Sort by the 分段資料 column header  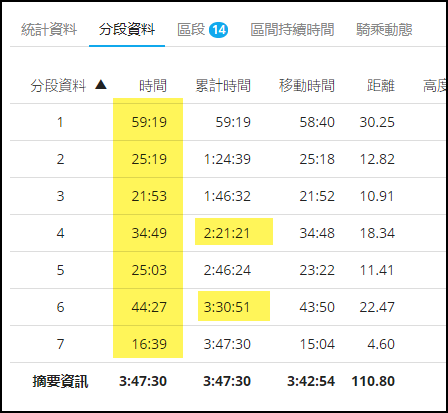(x=58, y=86)
